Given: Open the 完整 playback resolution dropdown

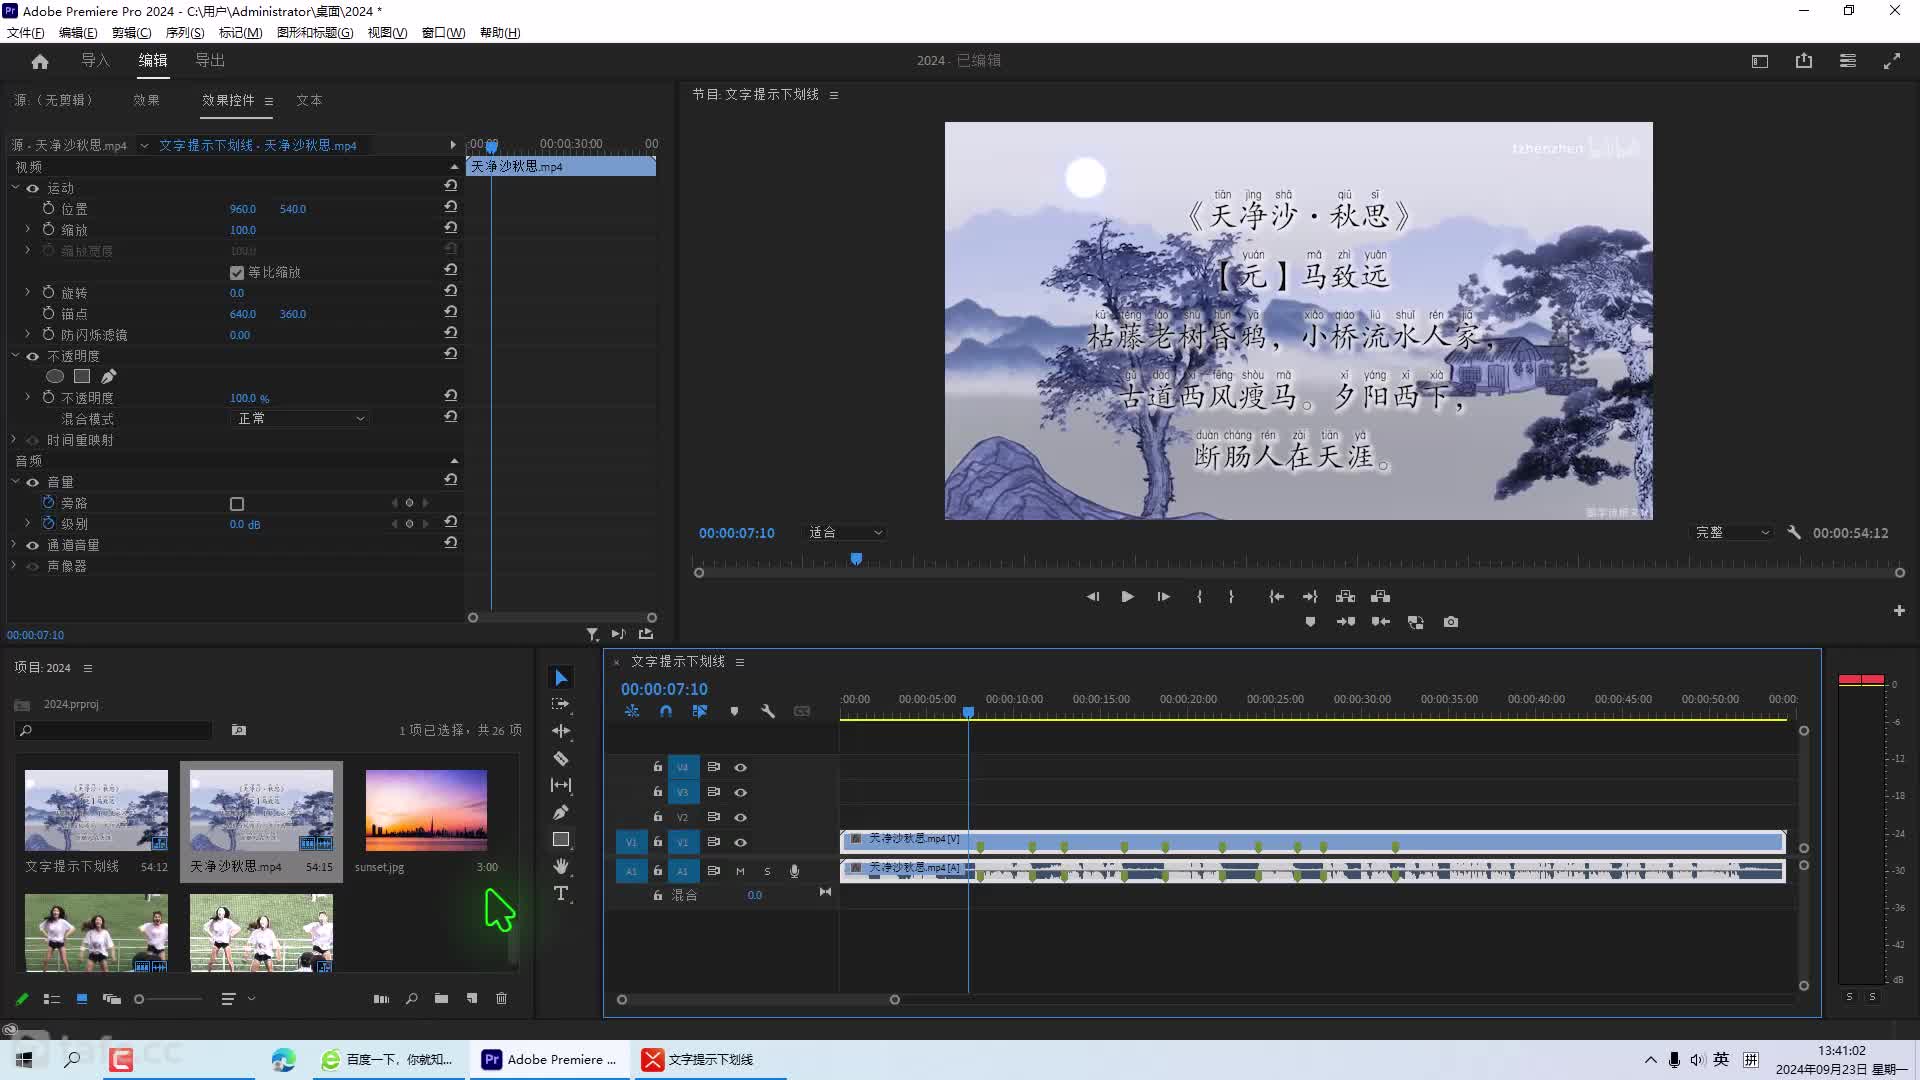Looking at the screenshot, I should (1732, 533).
